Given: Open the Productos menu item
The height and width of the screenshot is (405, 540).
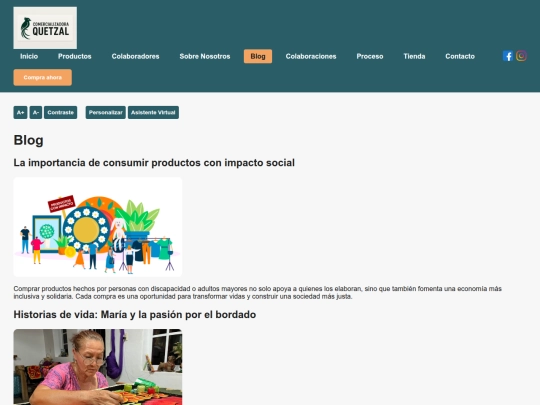Looking at the screenshot, I should 75,56.
